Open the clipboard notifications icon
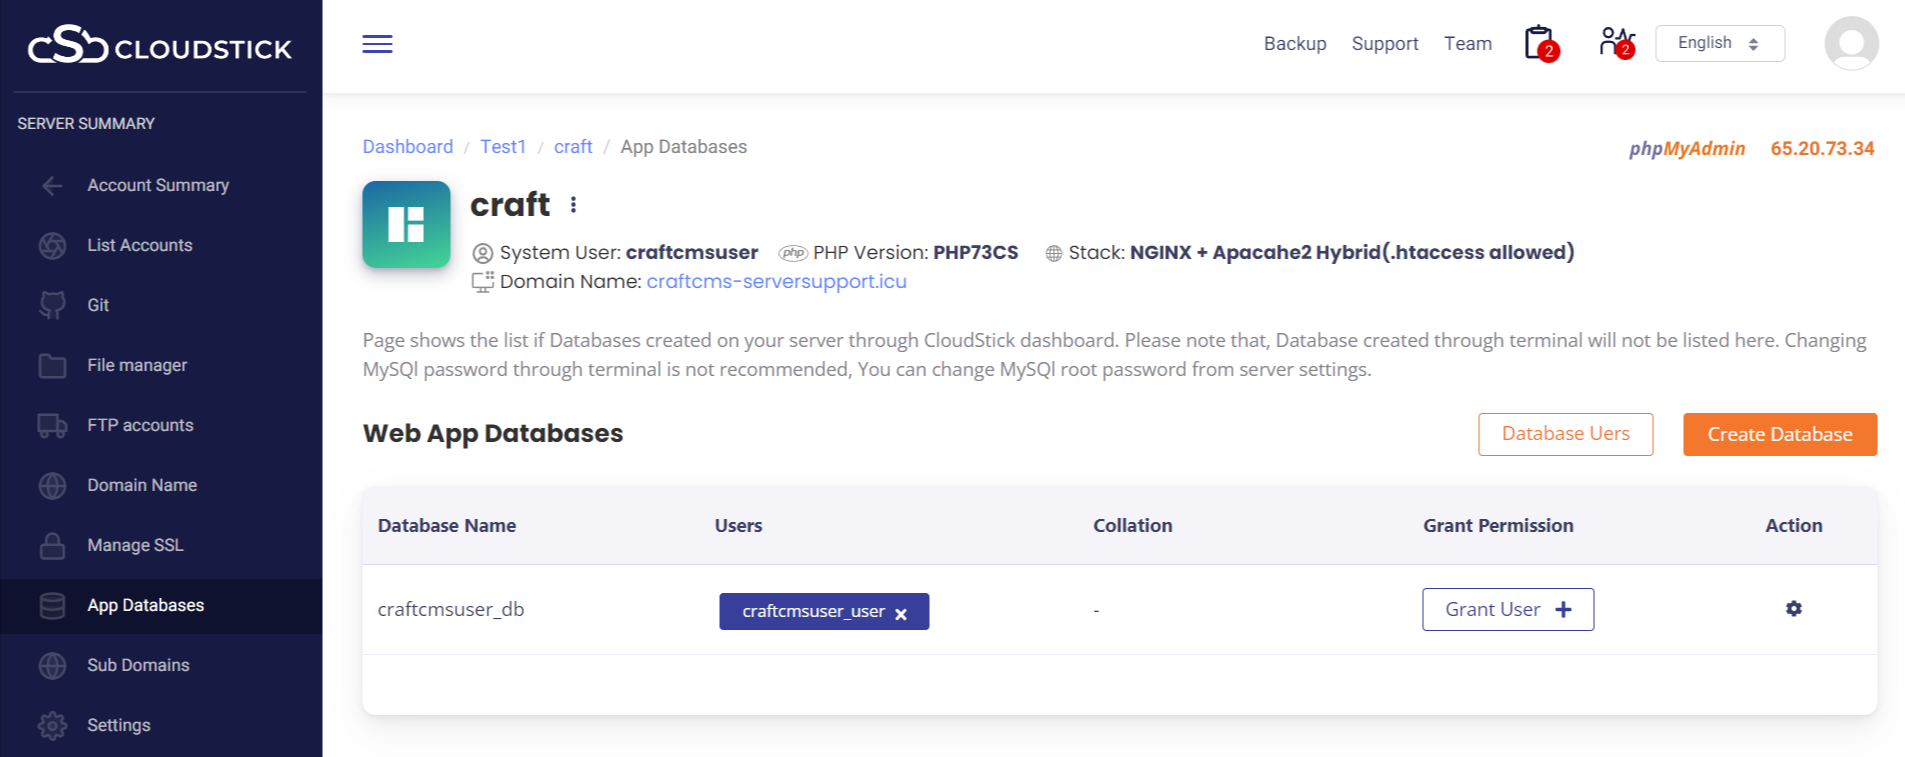The width and height of the screenshot is (1905, 757). pyautogui.click(x=1540, y=43)
